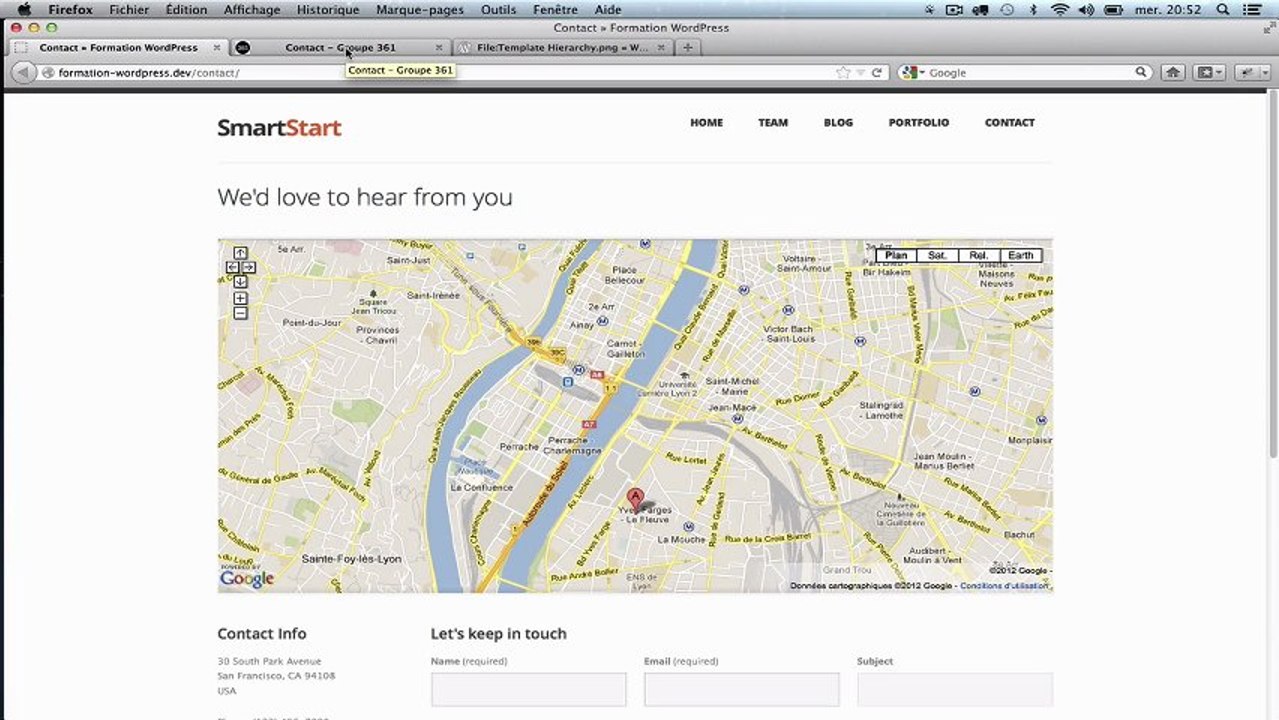Close the Template Hierarchy tab
Screen dimensions: 1279x720
point(660,47)
